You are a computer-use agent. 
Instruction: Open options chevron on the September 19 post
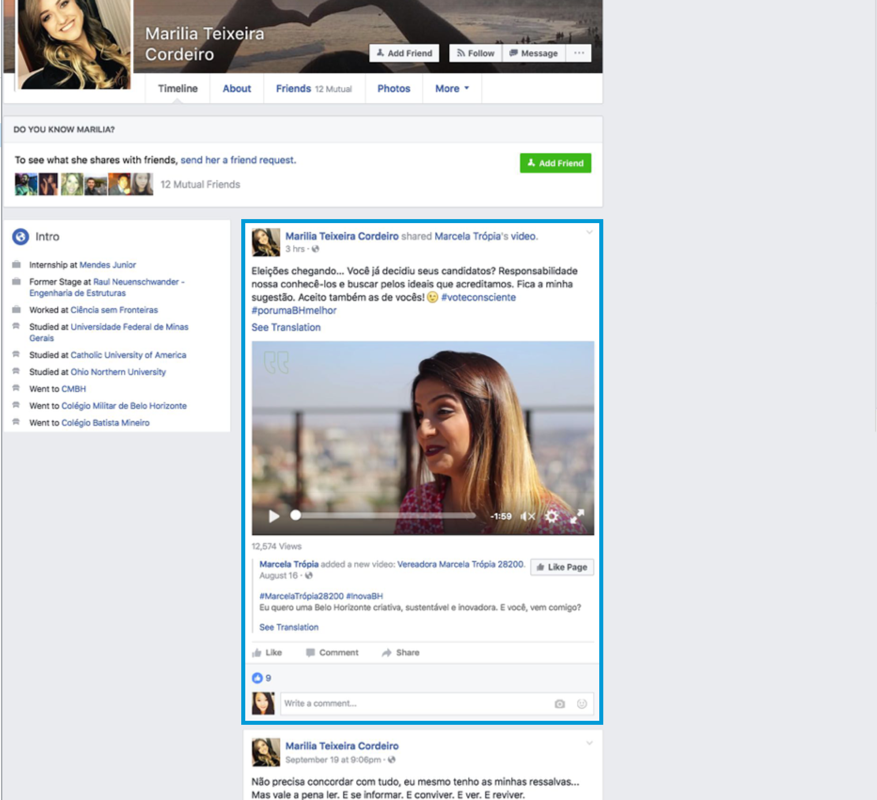(x=589, y=743)
